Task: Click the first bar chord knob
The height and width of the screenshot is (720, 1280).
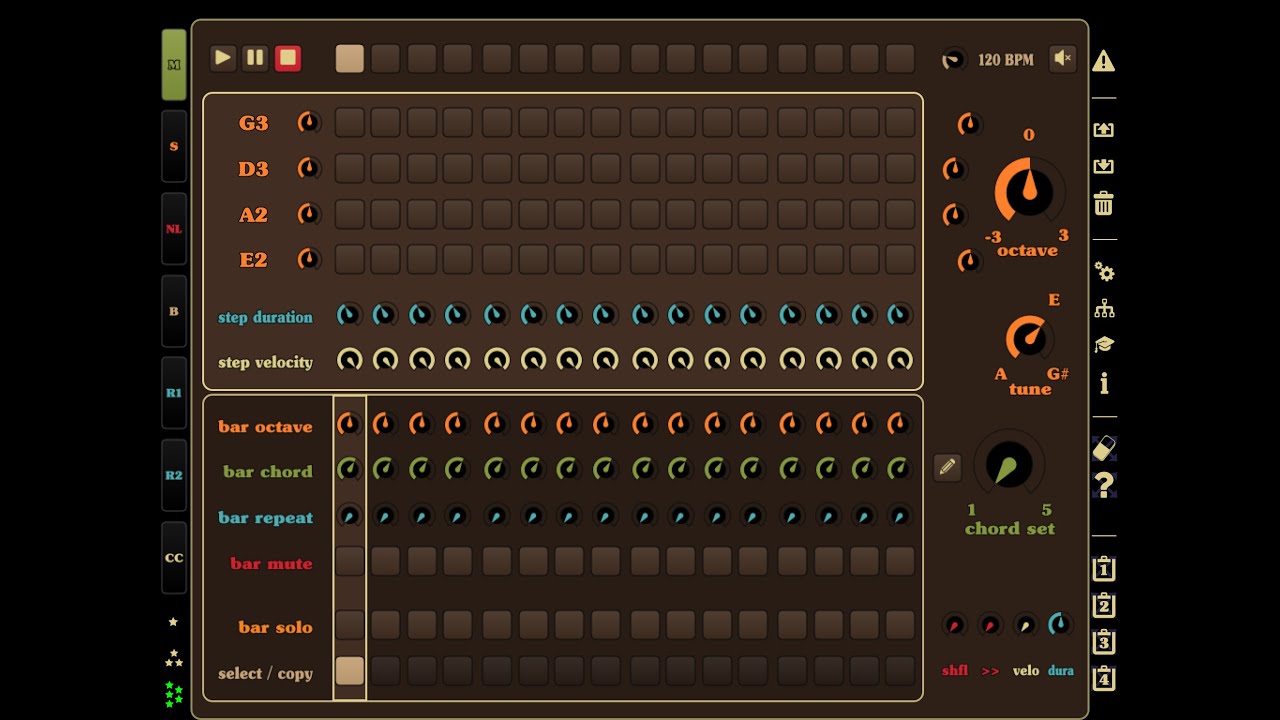Action: (x=349, y=468)
